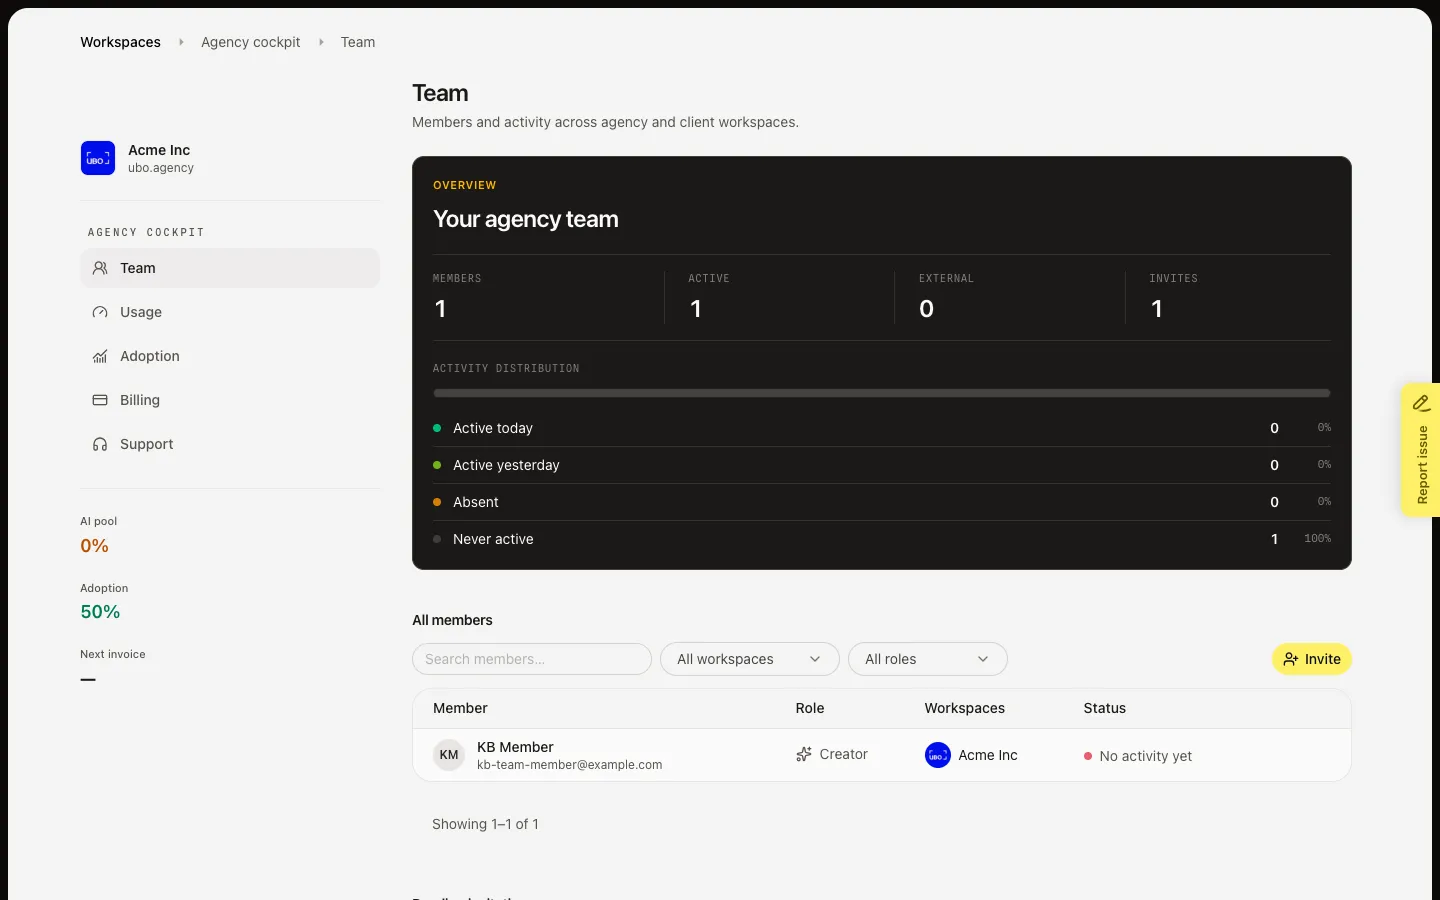
Task: Click the All members heading
Action: 452,620
